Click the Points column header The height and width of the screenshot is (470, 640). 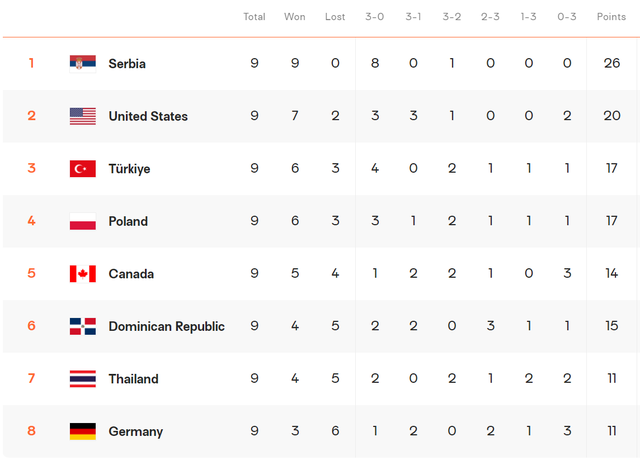coord(611,17)
